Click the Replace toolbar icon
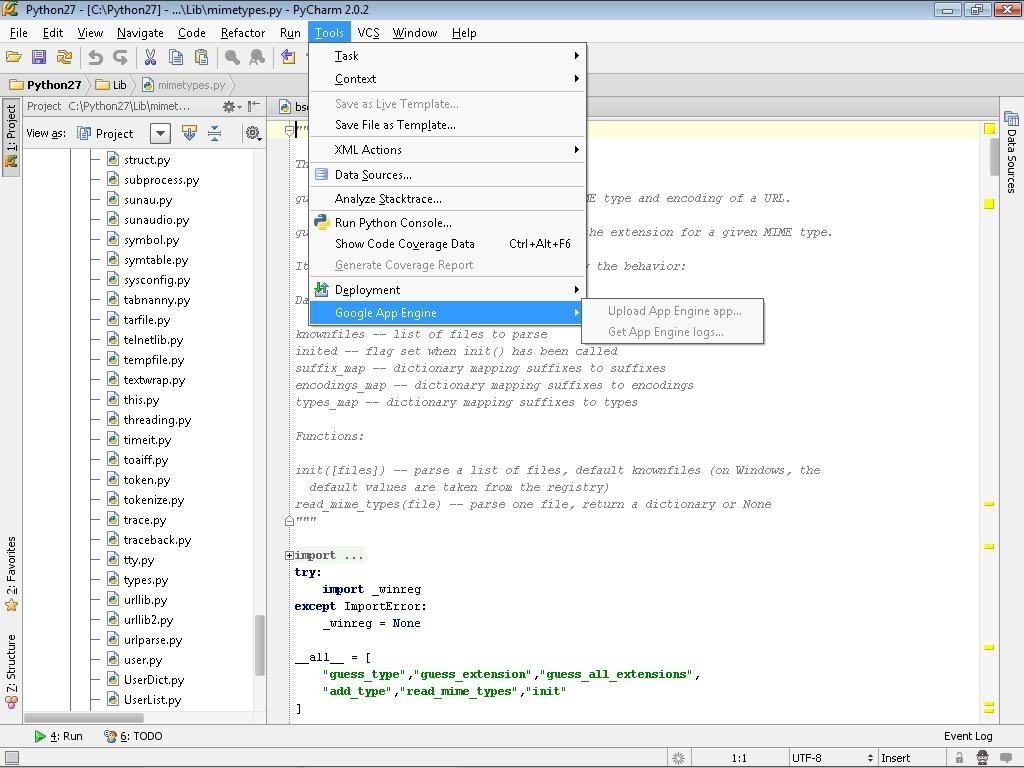 coord(257,57)
